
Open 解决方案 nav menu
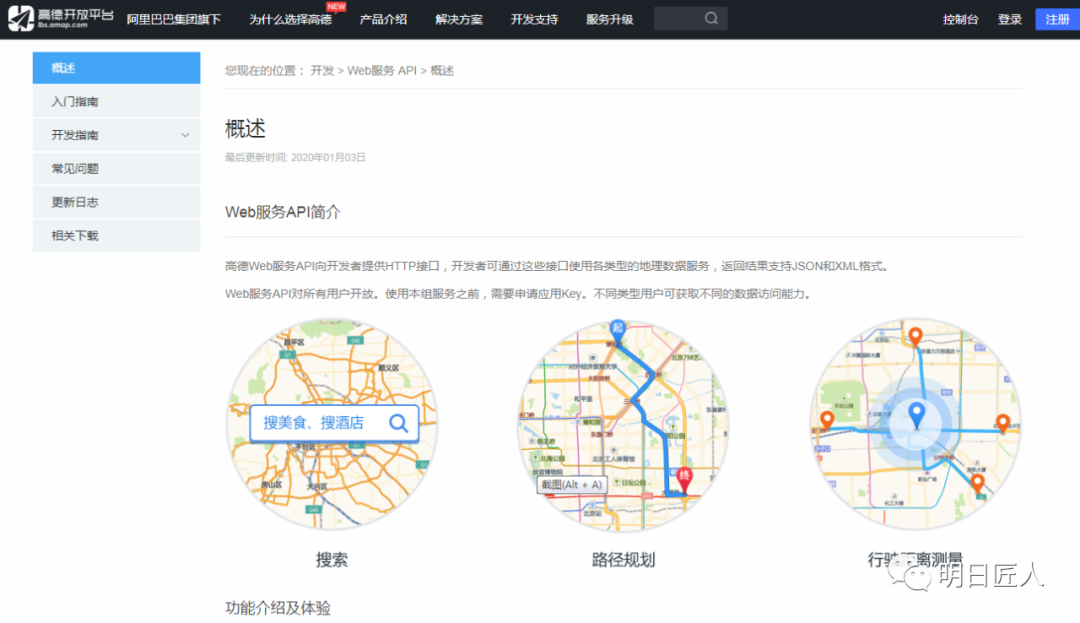point(459,19)
